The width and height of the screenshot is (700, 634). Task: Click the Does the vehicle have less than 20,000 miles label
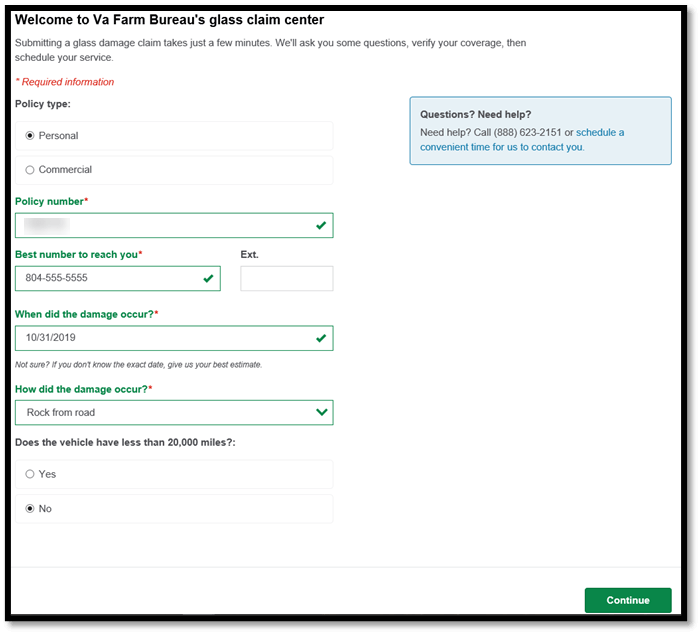pos(125,442)
